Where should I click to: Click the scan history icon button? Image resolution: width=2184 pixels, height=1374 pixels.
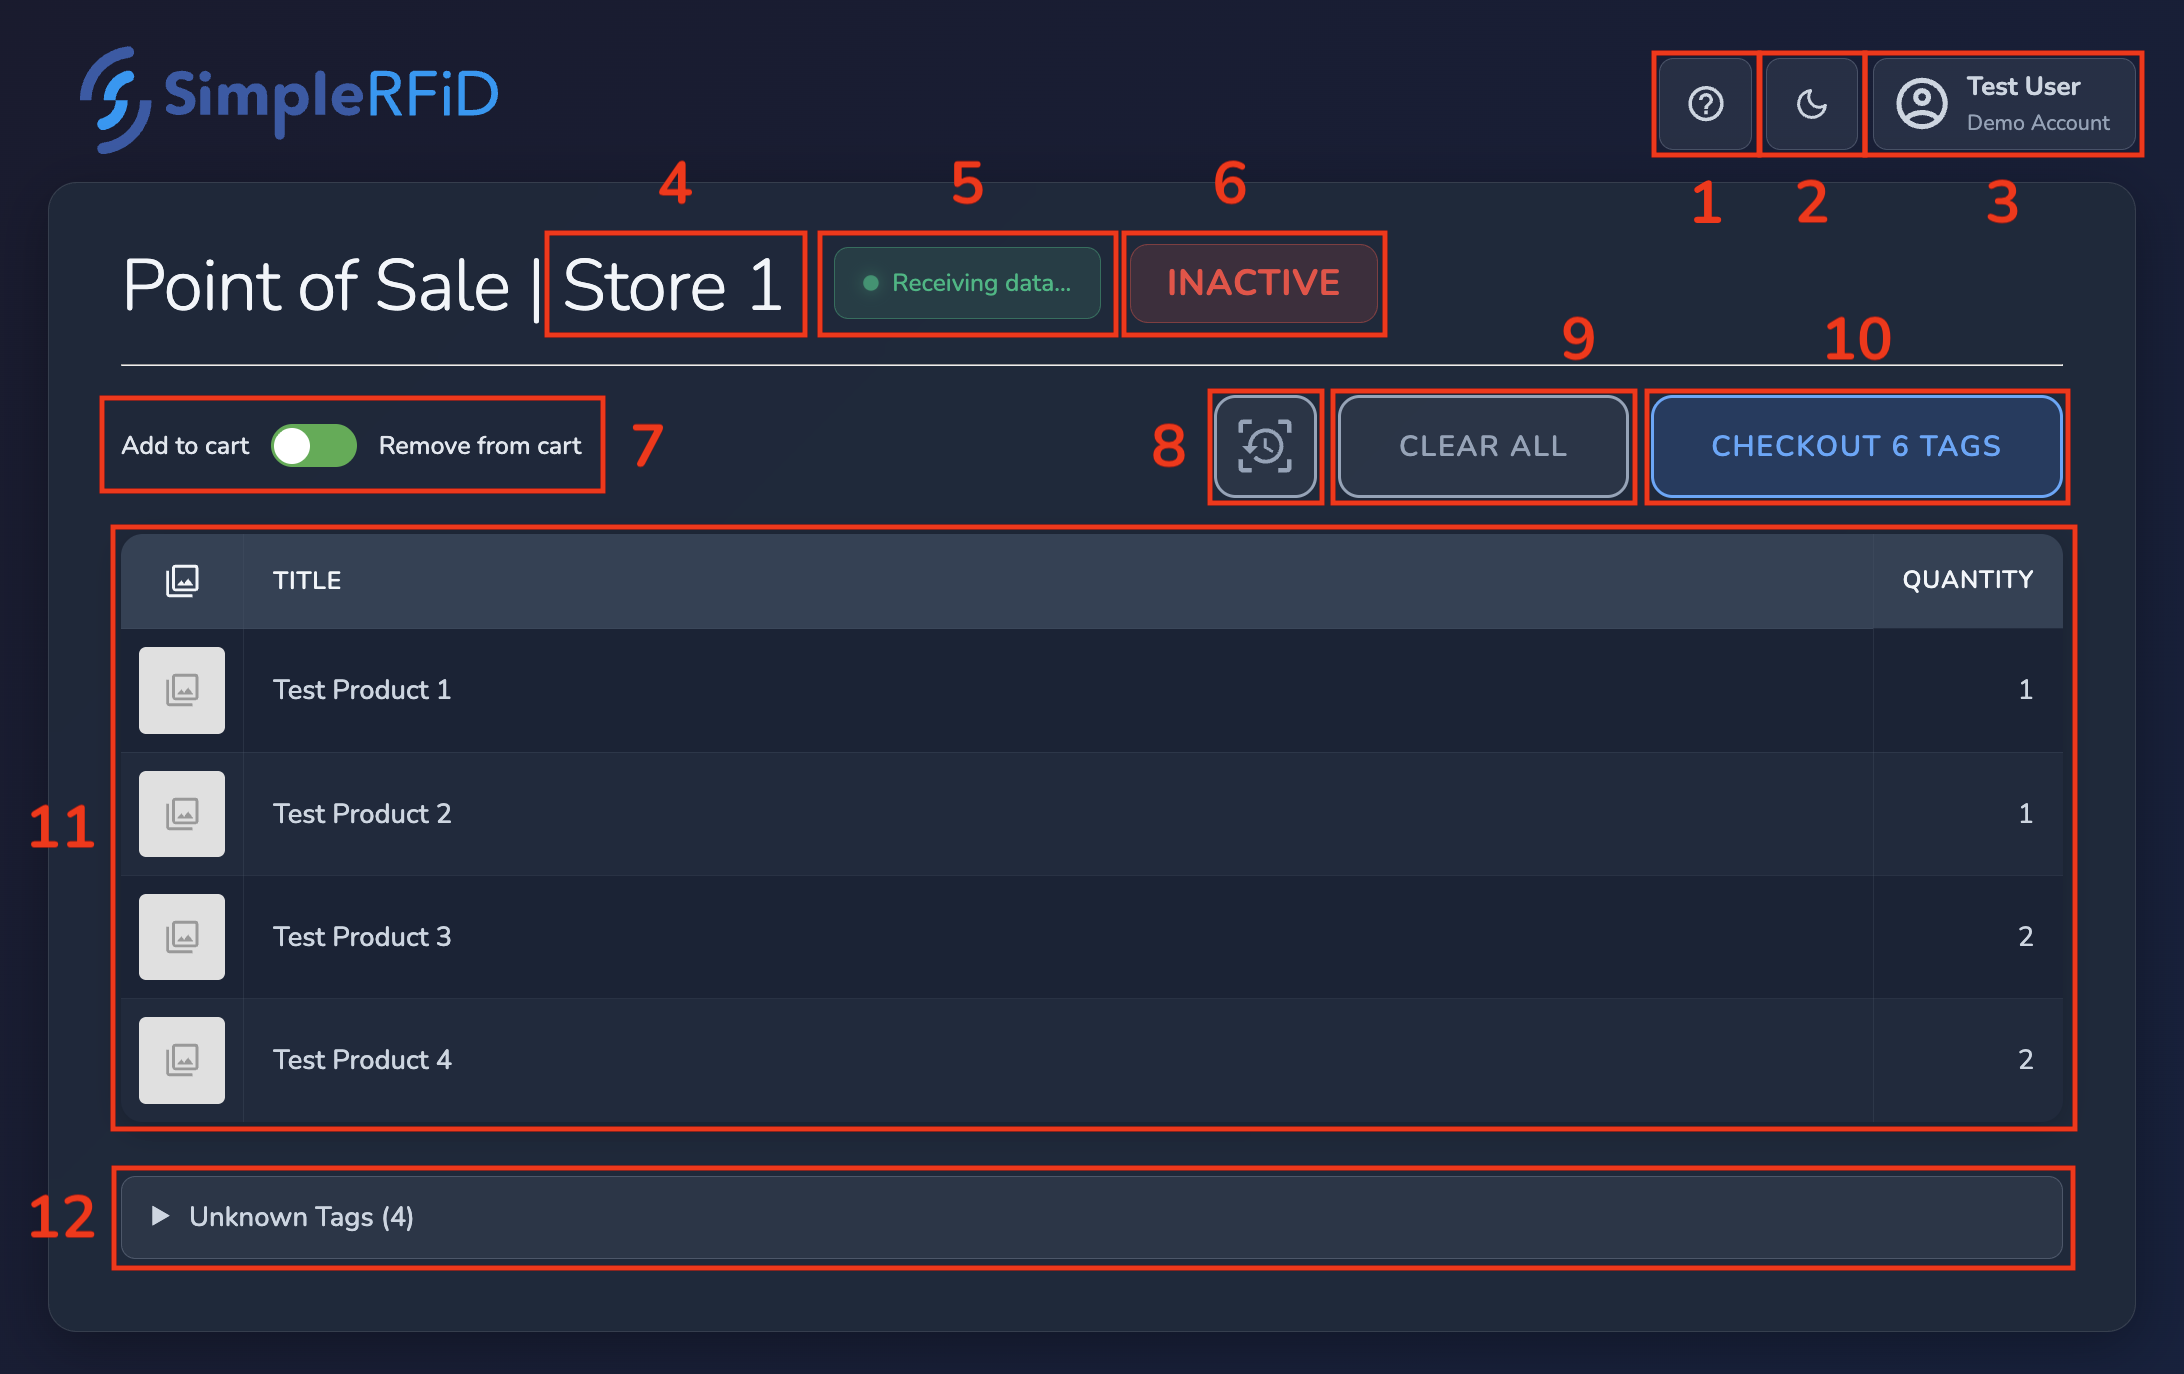tap(1265, 446)
